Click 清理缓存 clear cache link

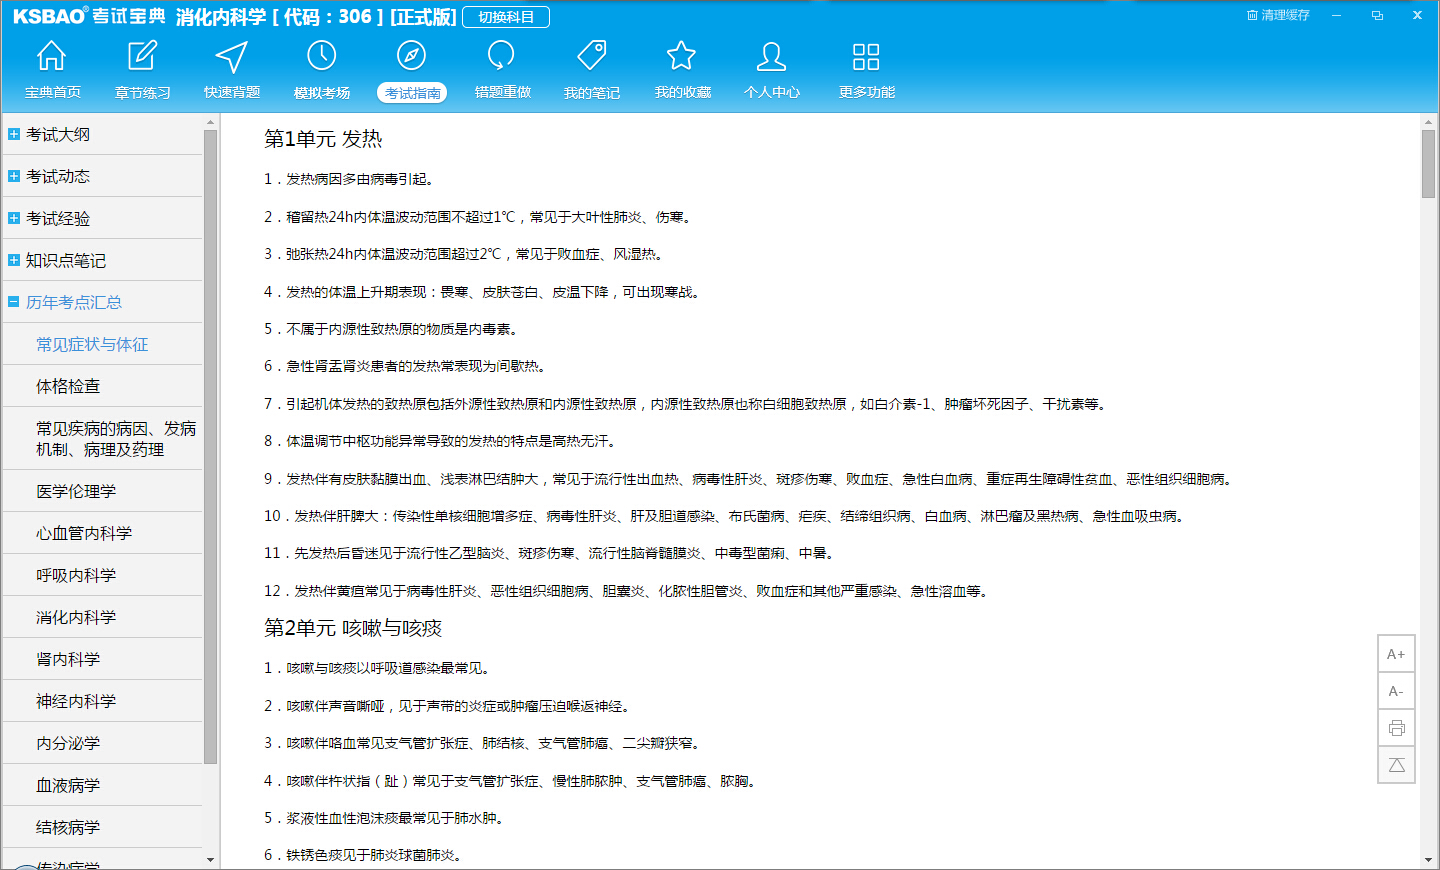[1278, 15]
